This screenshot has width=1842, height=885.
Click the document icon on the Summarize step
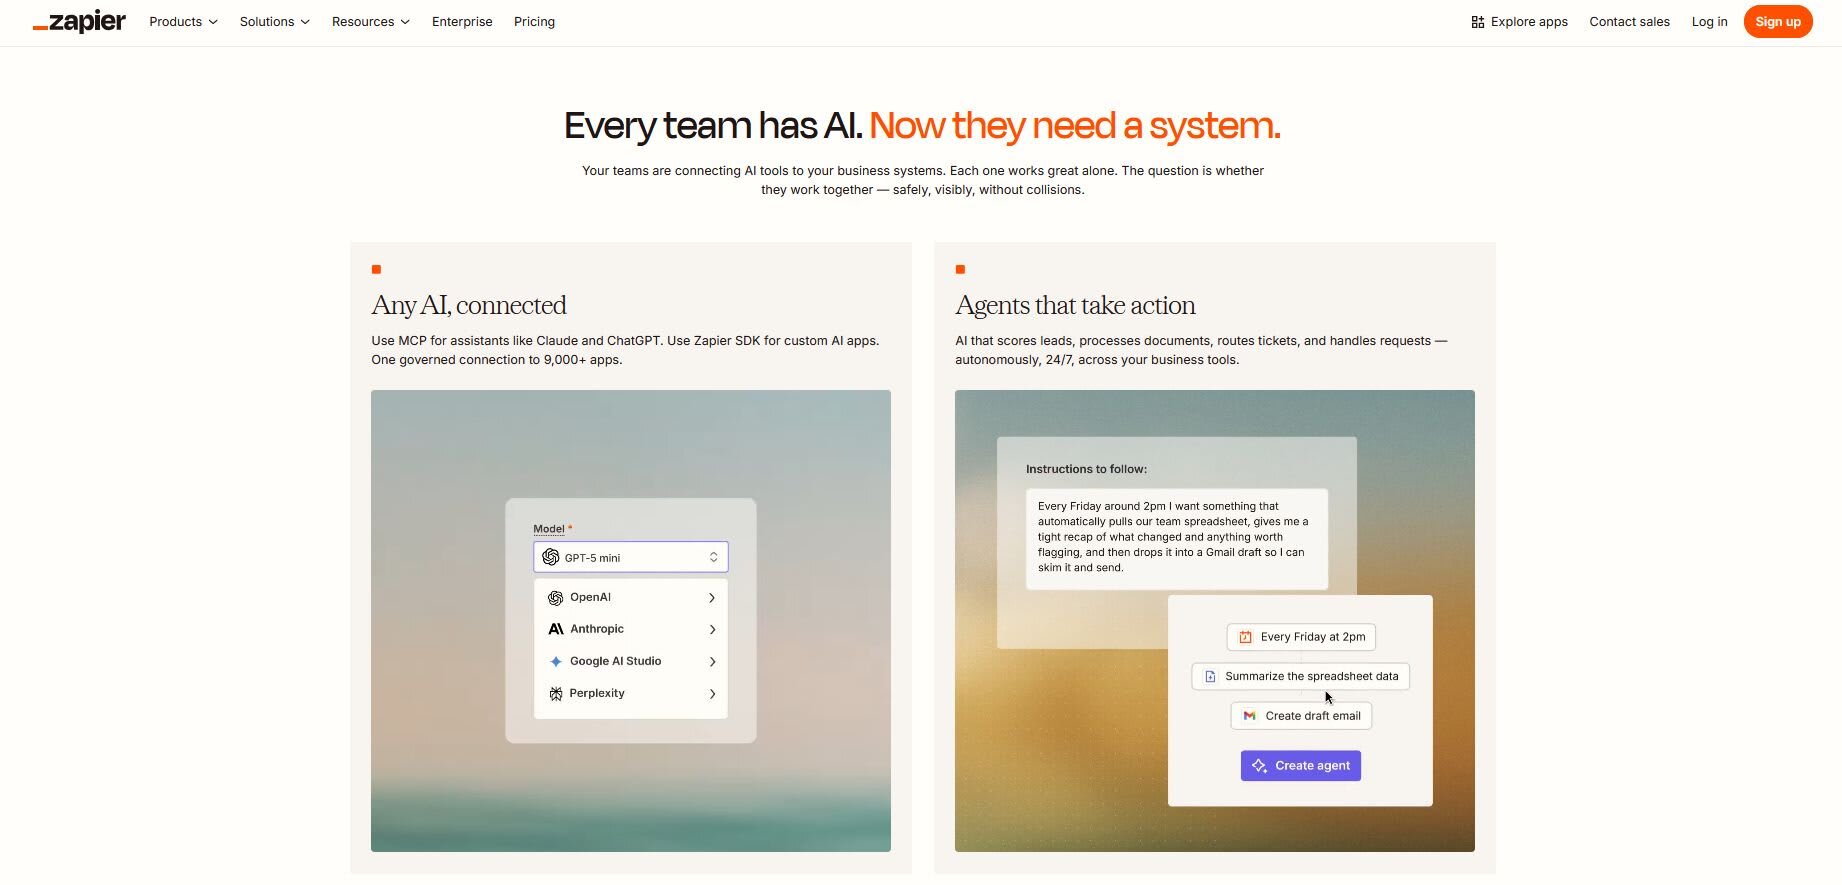click(x=1210, y=677)
